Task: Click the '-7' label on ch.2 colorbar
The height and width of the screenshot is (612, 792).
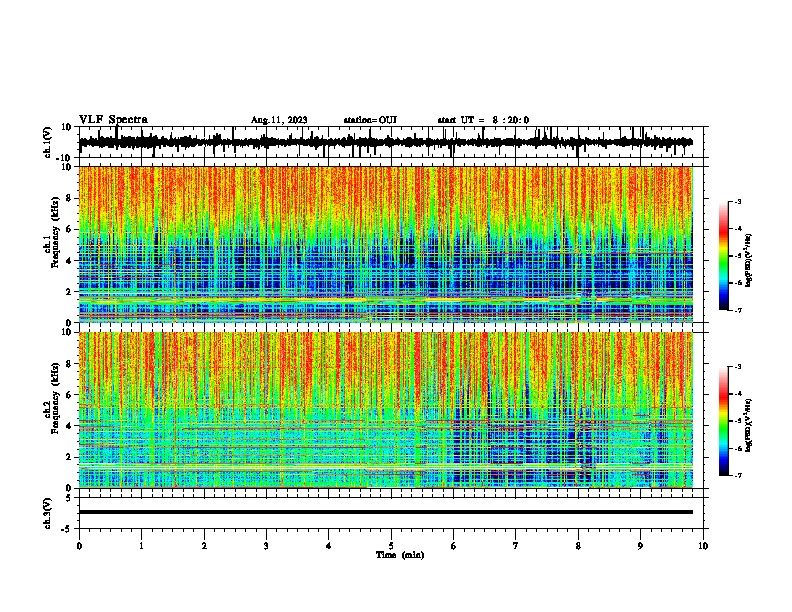Action: (x=737, y=475)
